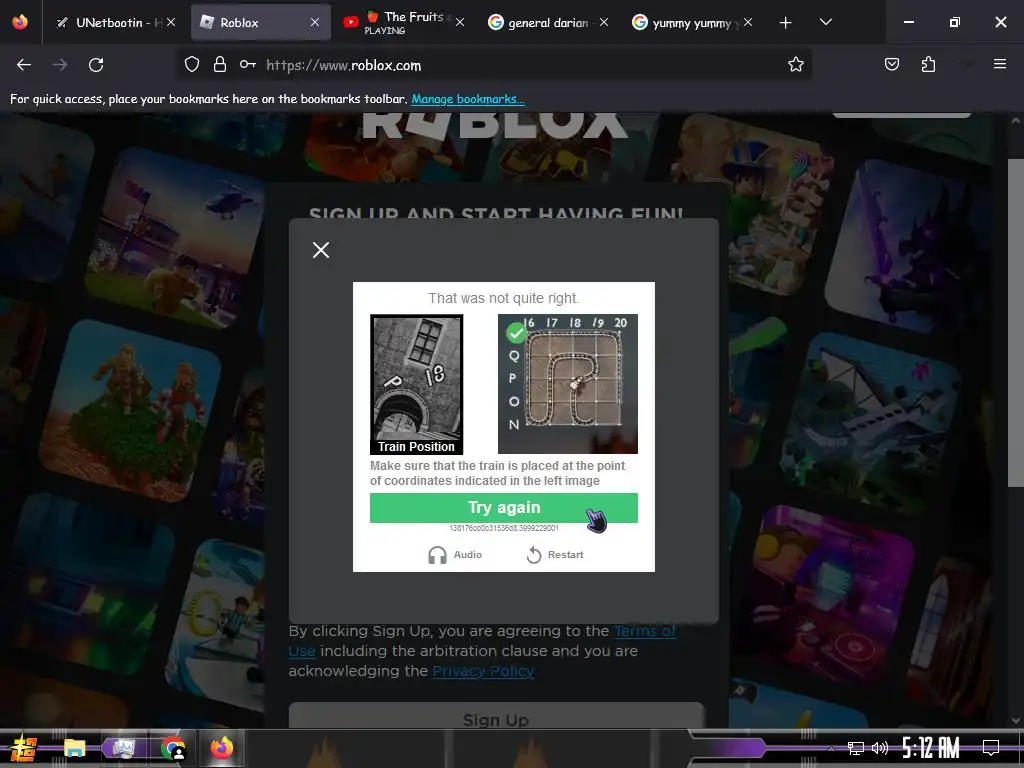Image resolution: width=1024 pixels, height=768 pixels.
Task: Open volume control tray icon
Action: coord(880,748)
